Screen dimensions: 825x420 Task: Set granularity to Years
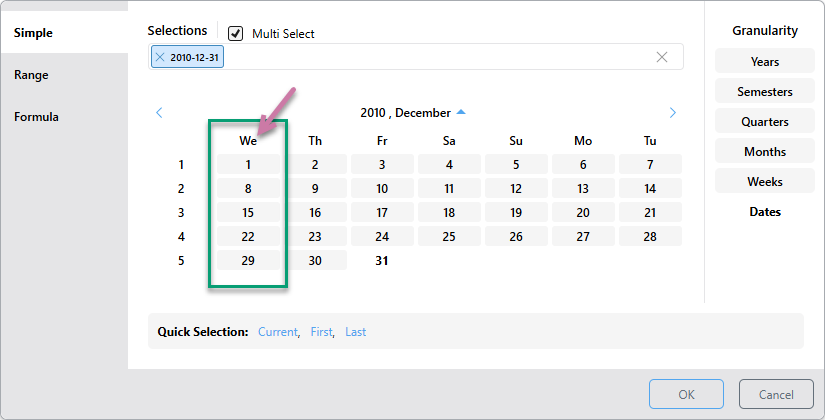tap(764, 62)
